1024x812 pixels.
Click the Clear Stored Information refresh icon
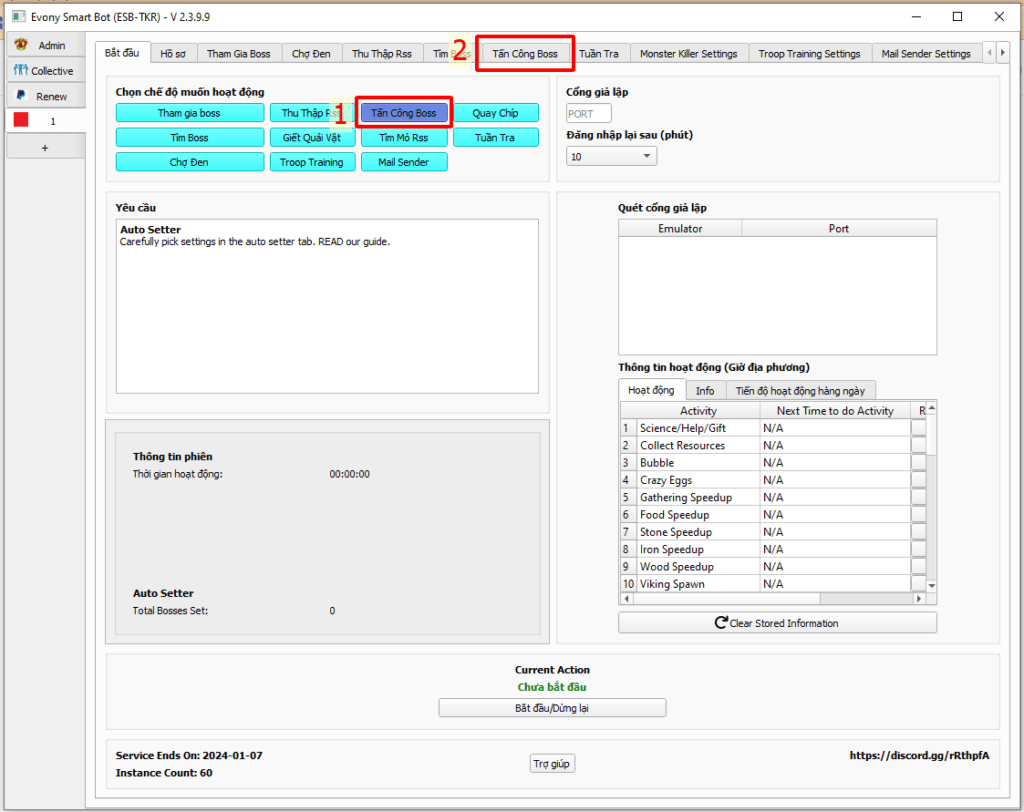pyautogui.click(x=720, y=623)
